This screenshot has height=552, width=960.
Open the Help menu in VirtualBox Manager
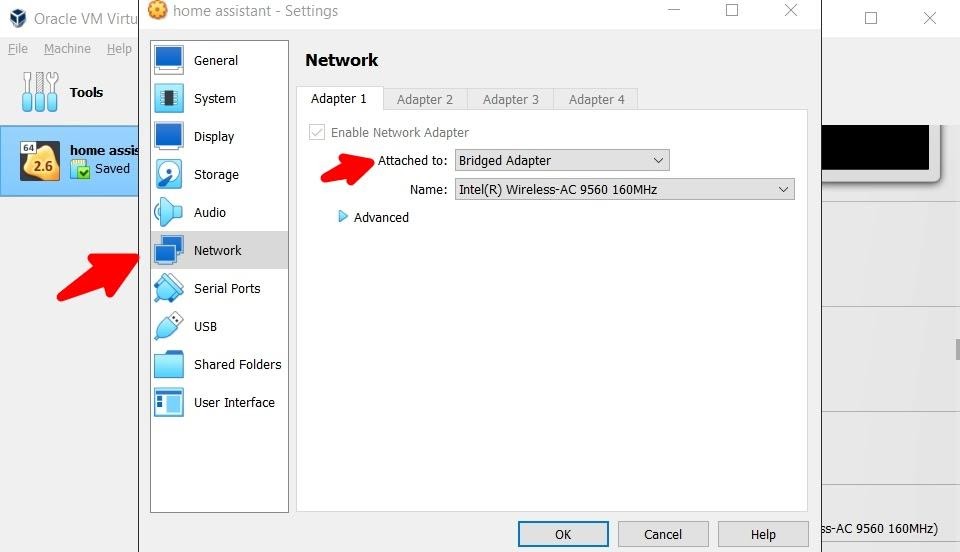coord(119,48)
